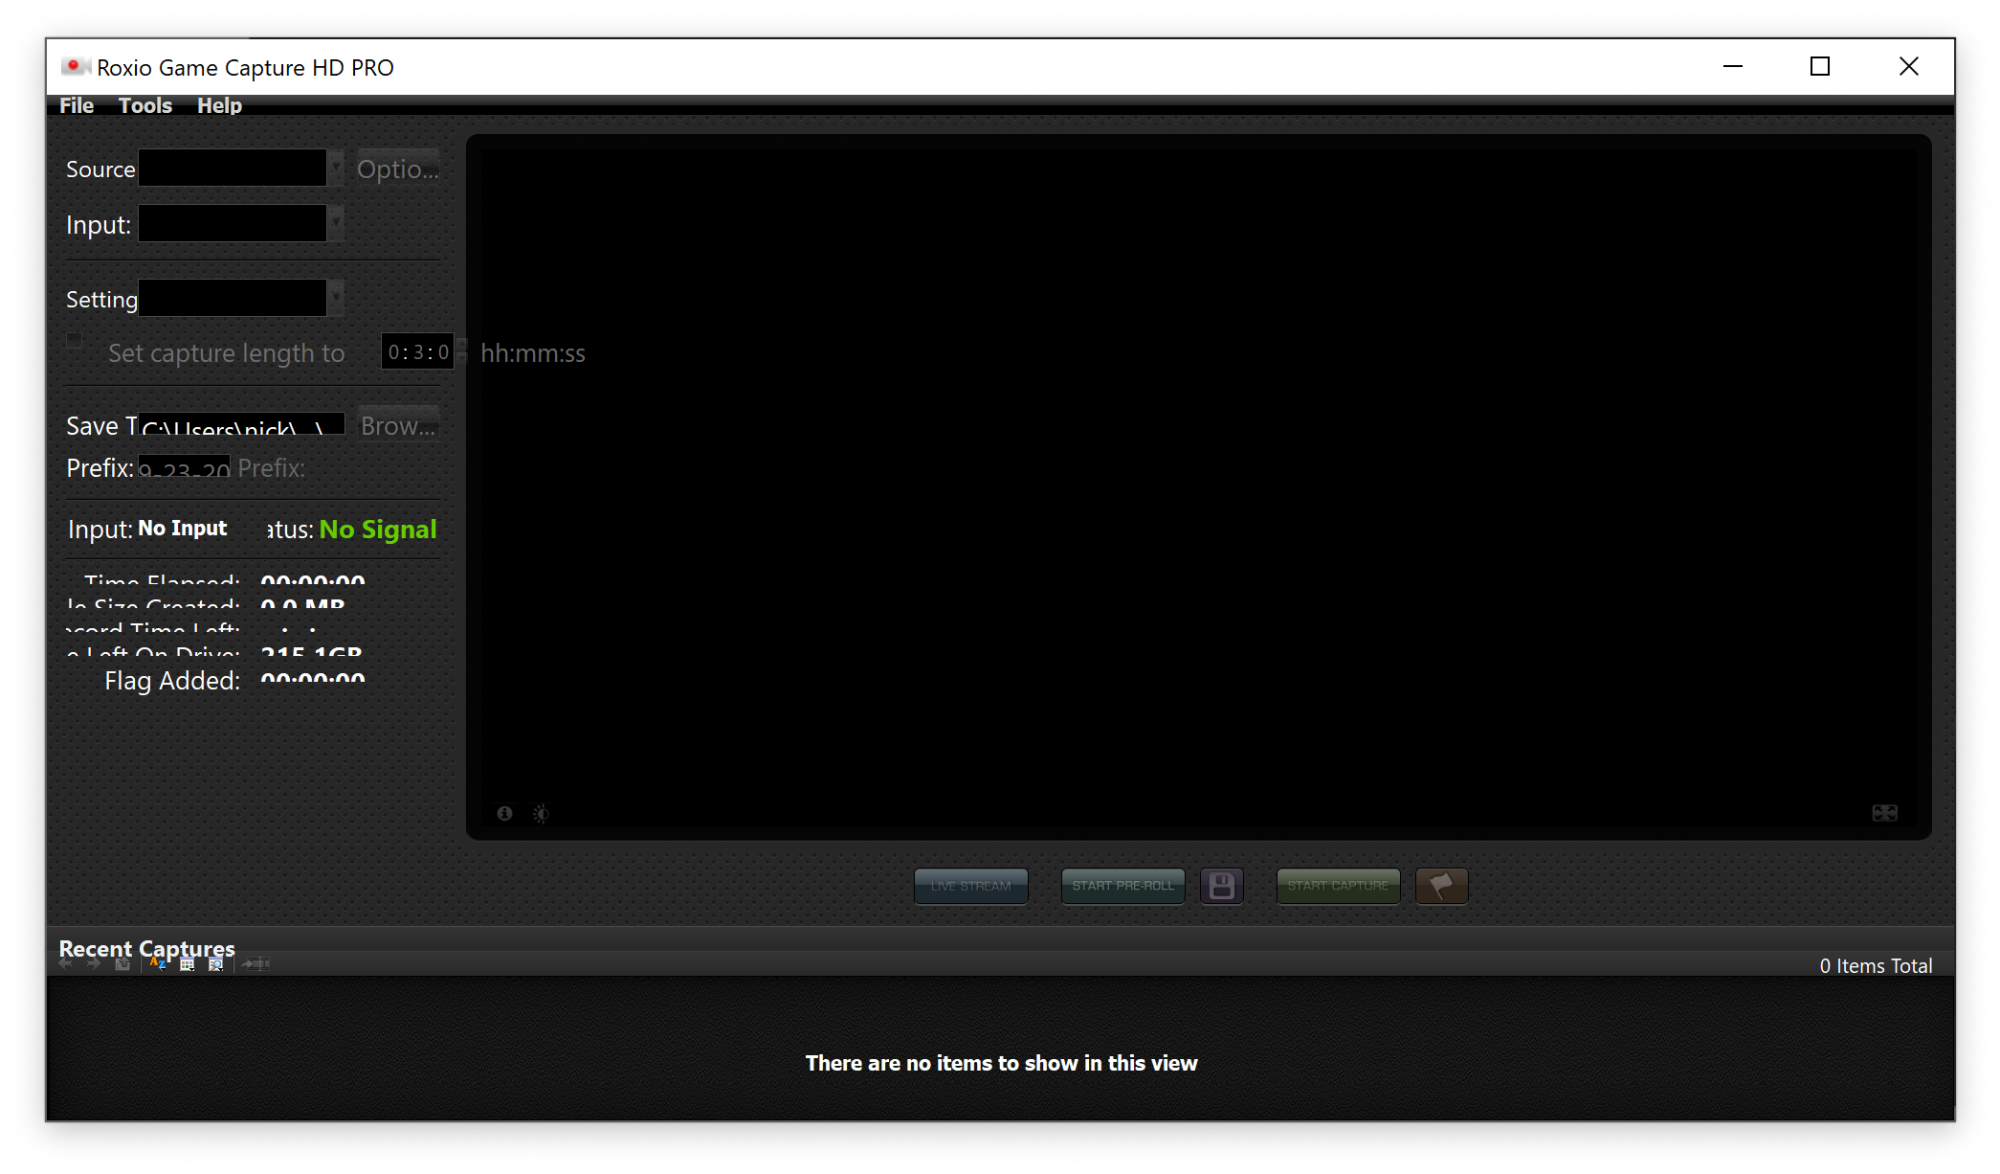Click the capture length spinner arrows

461,352
